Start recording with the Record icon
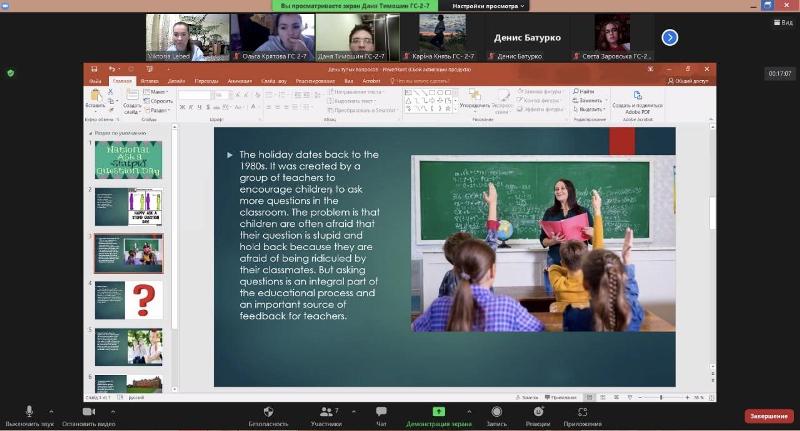The height and width of the screenshot is (431, 800). 496,414
